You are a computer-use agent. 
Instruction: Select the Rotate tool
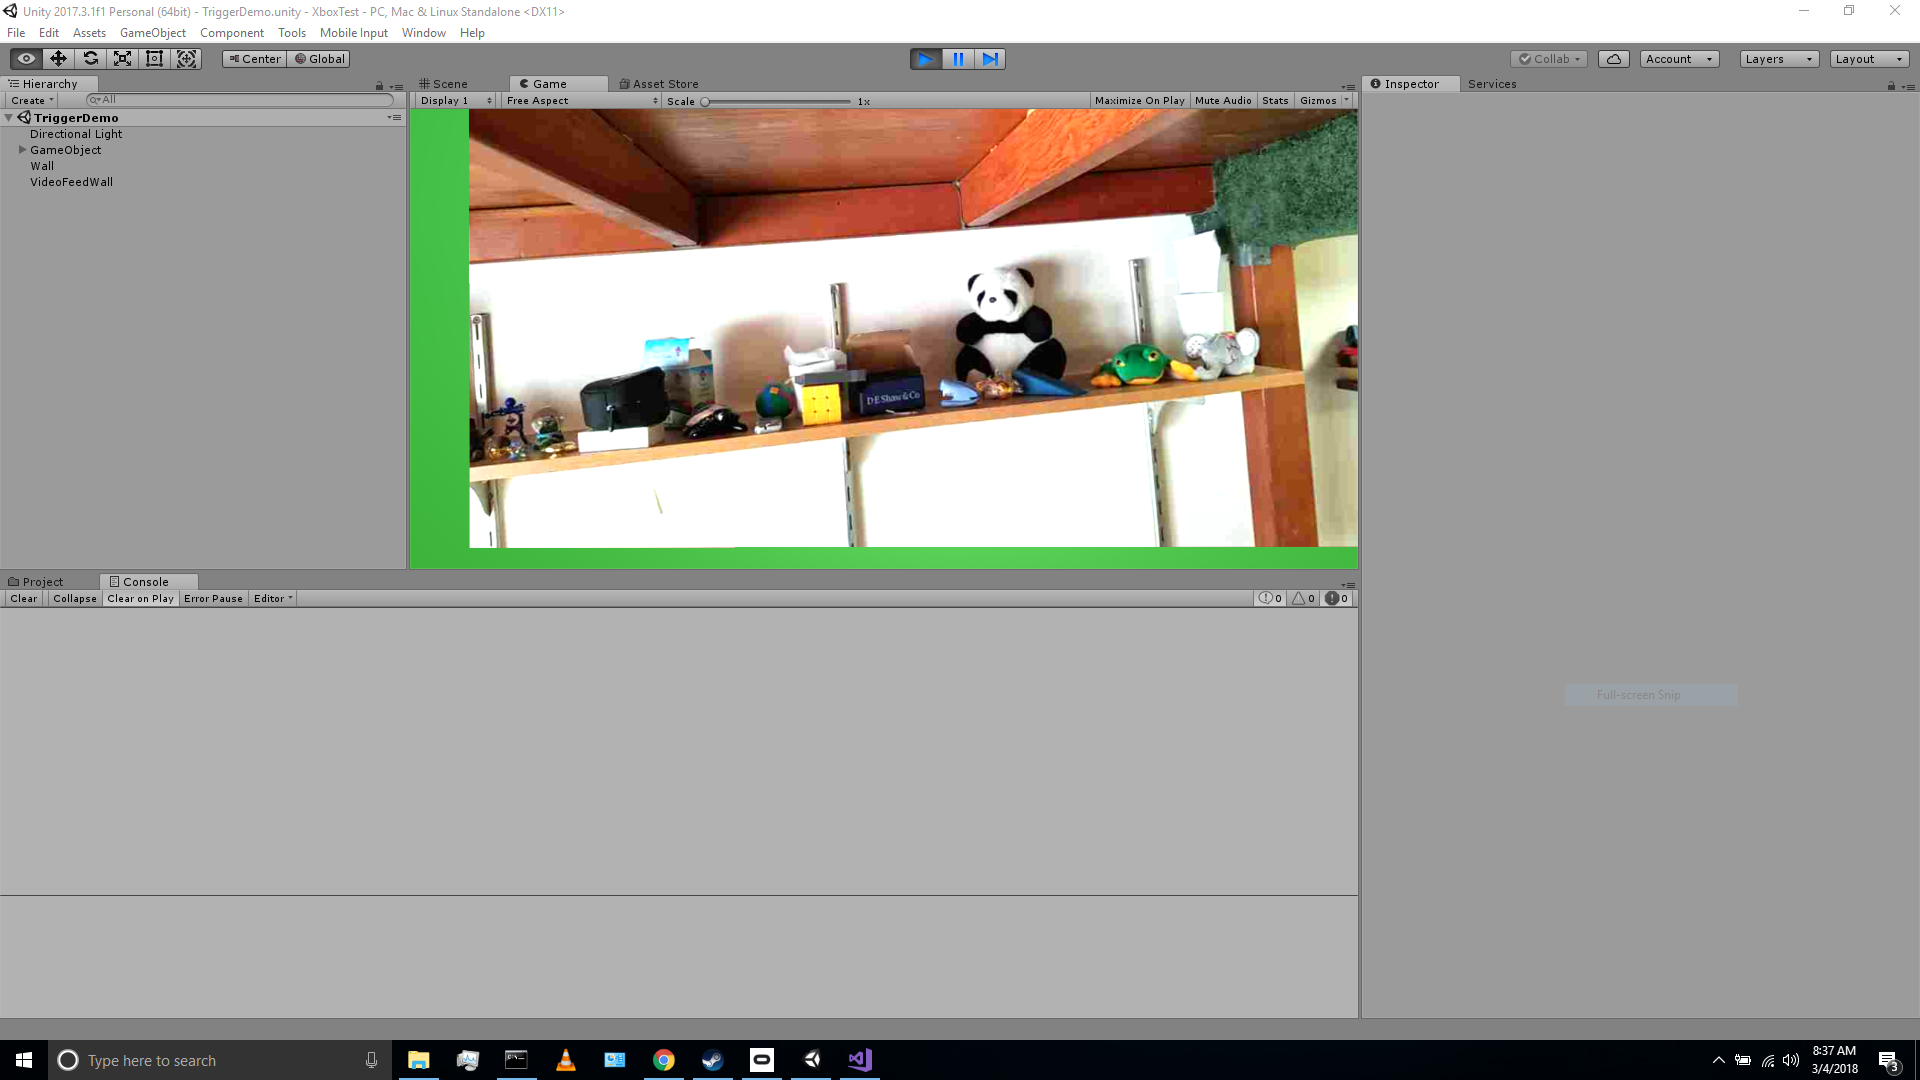pyautogui.click(x=90, y=59)
